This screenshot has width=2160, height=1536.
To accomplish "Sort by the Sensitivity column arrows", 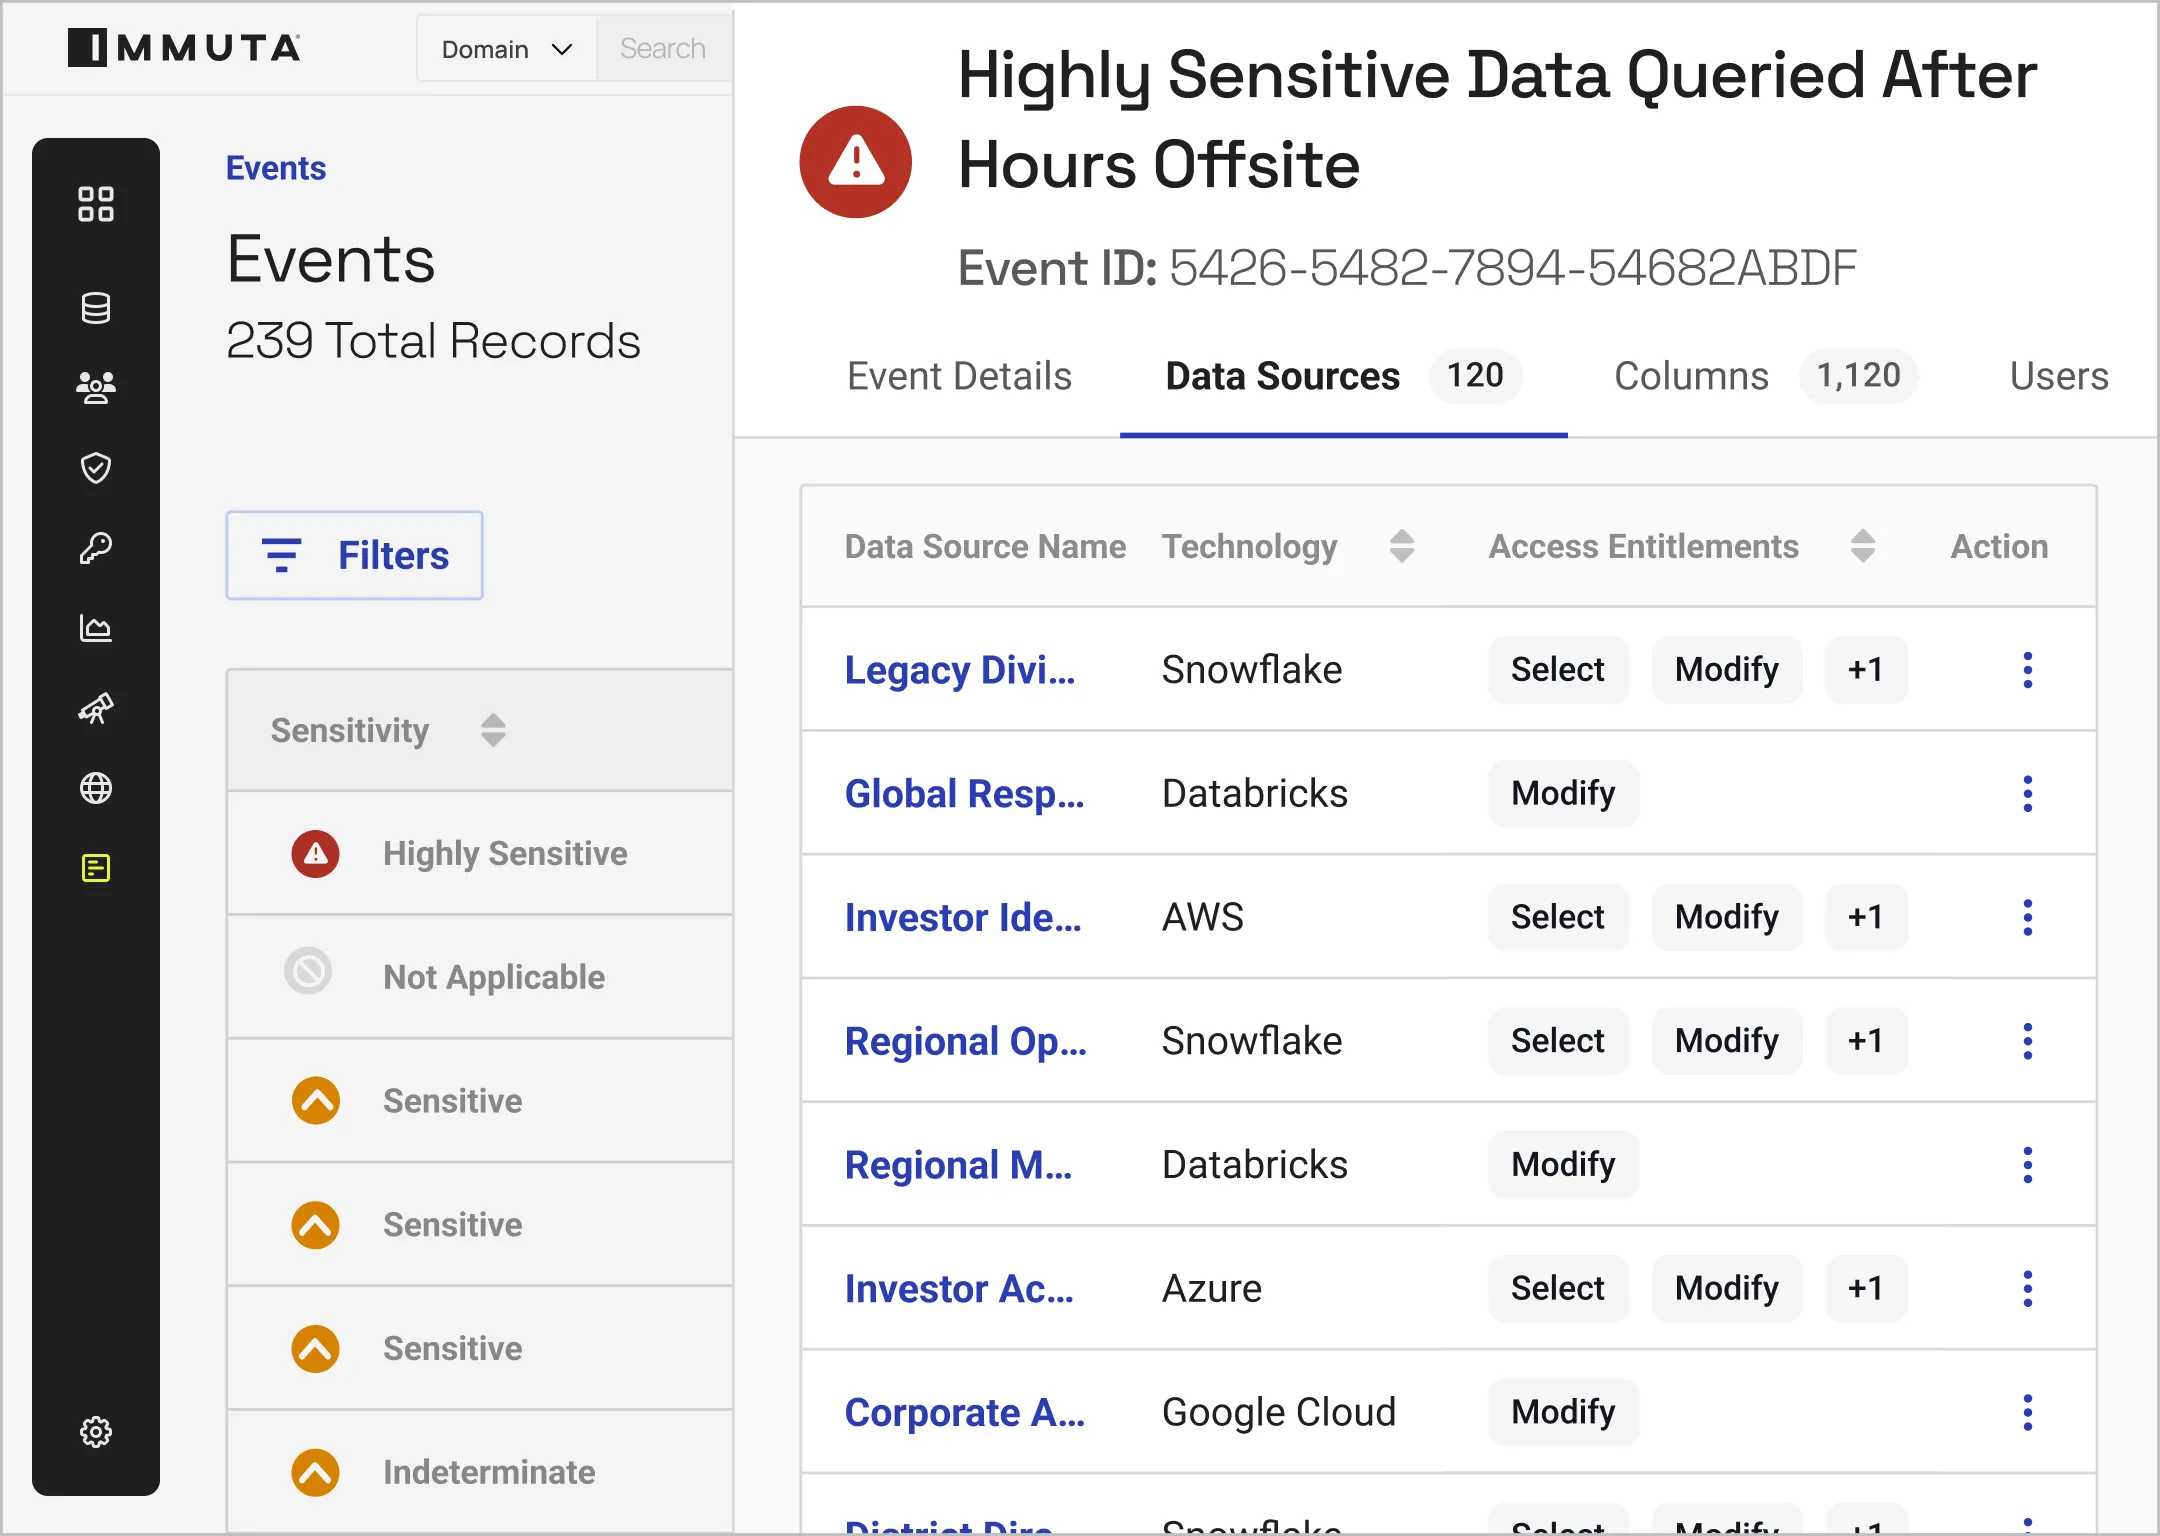I will pos(493,730).
